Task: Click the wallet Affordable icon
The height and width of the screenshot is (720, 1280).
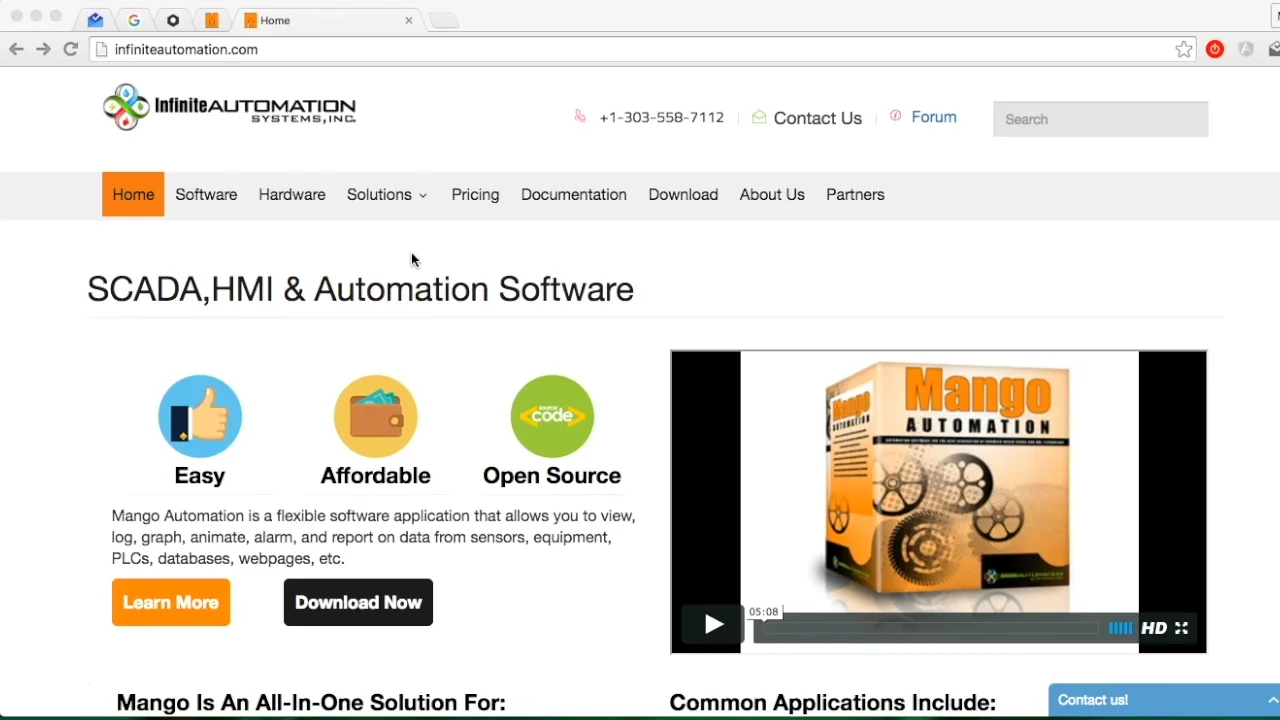Action: (x=376, y=416)
